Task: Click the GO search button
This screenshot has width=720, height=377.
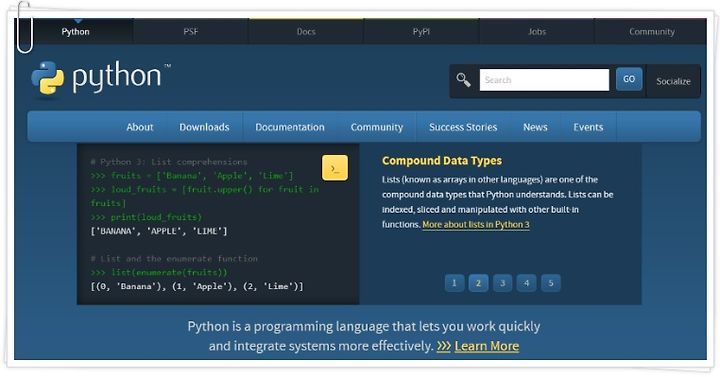Action: 629,79
